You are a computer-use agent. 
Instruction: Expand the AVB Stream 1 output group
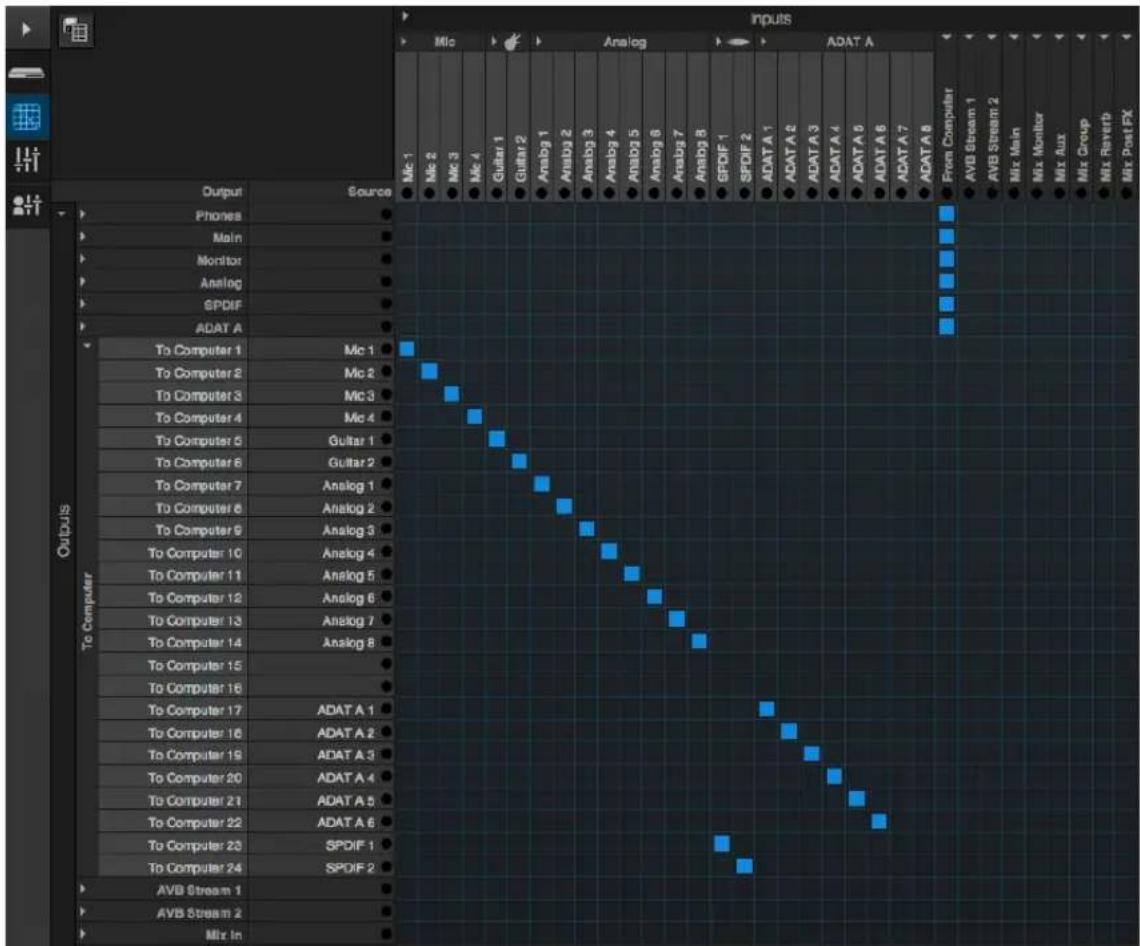(83, 889)
